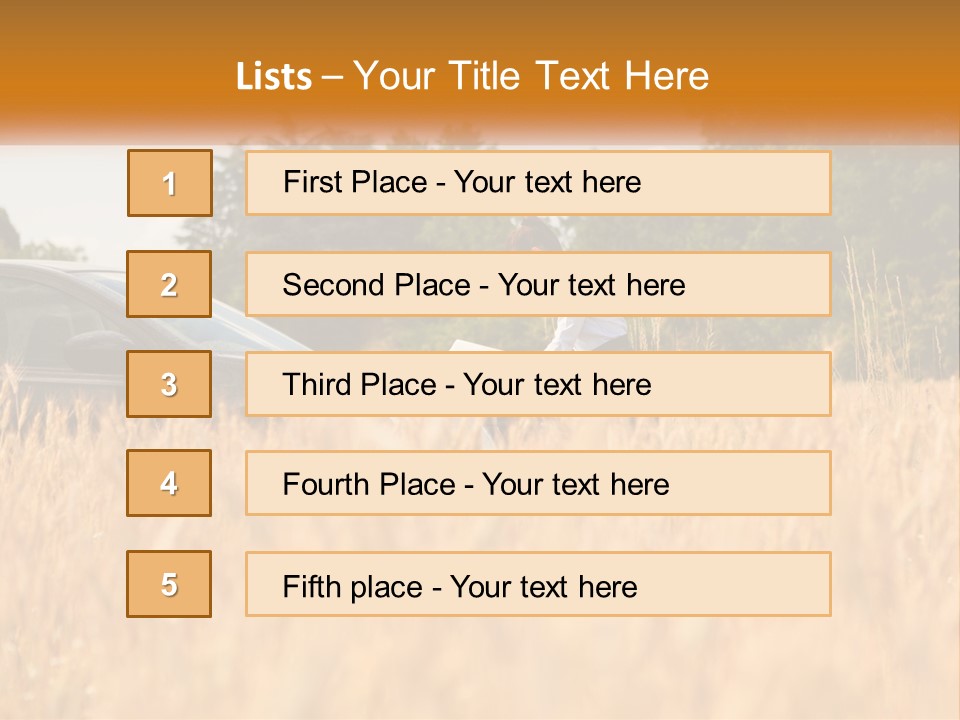Click the Fourth Place text bar

click(x=538, y=484)
